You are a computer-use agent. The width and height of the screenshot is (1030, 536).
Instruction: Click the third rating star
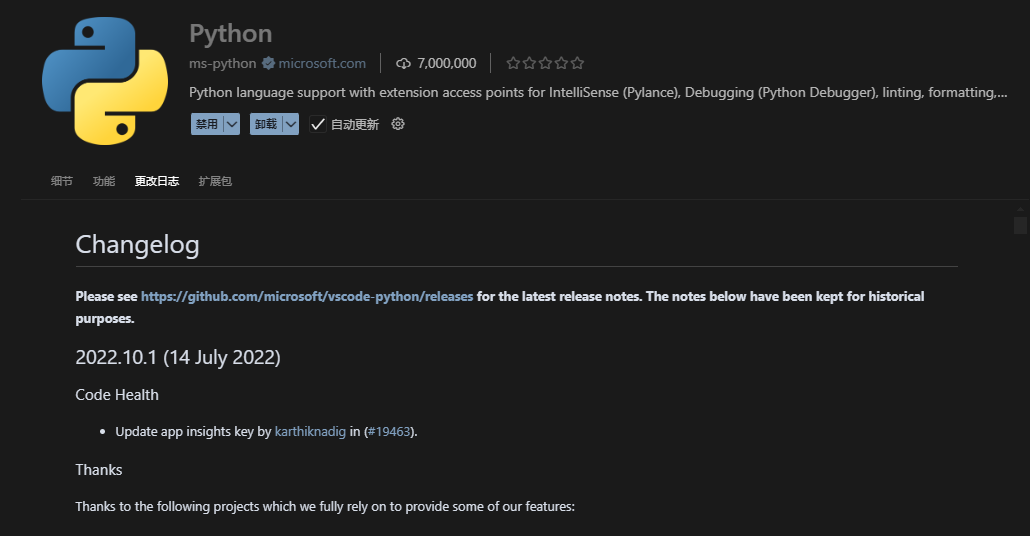click(545, 63)
